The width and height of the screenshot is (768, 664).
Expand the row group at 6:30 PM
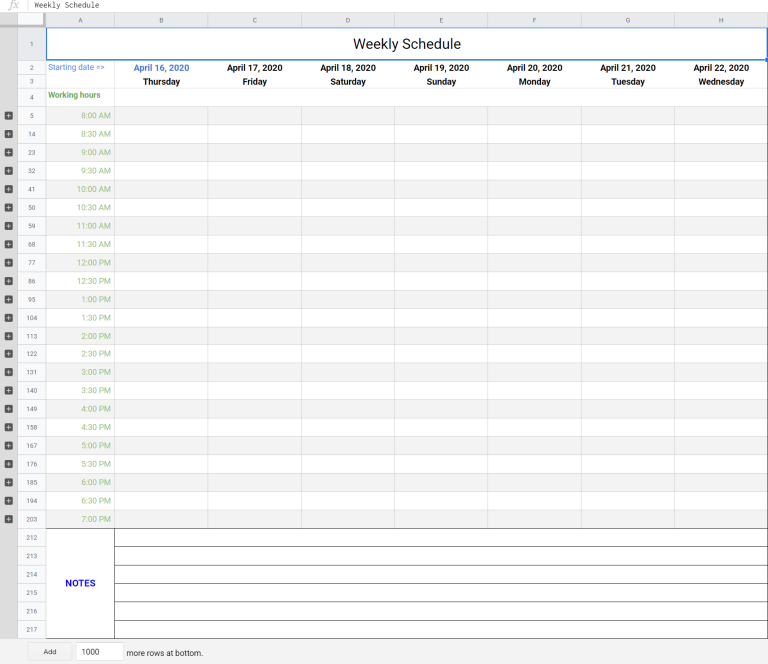(9, 500)
